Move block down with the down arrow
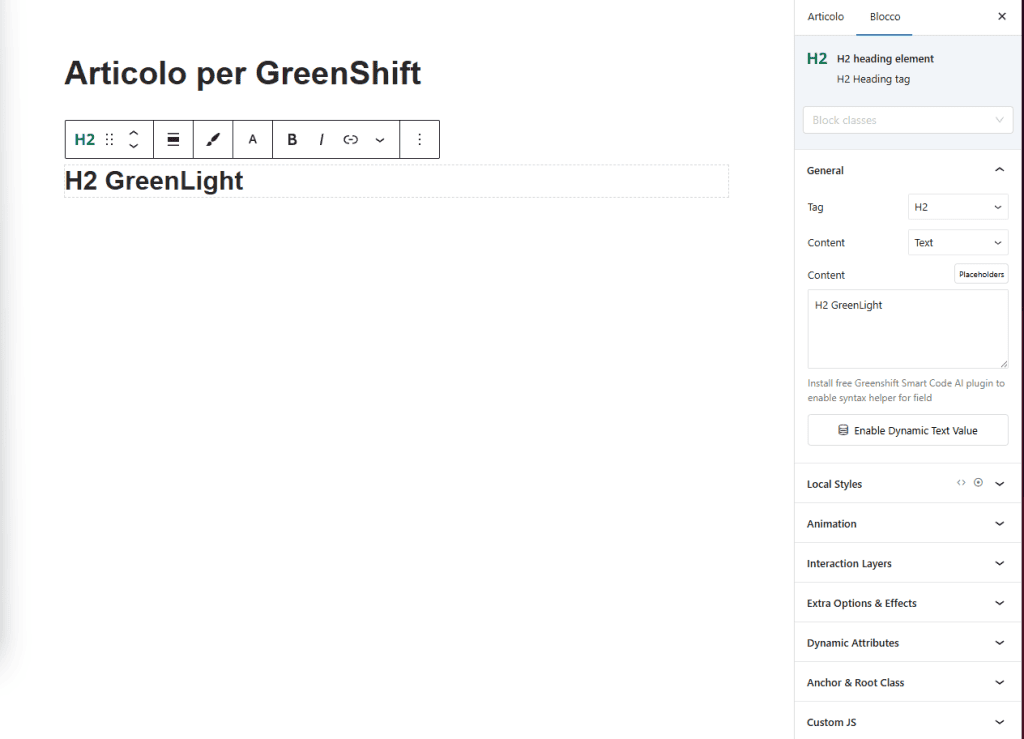 tap(133, 146)
